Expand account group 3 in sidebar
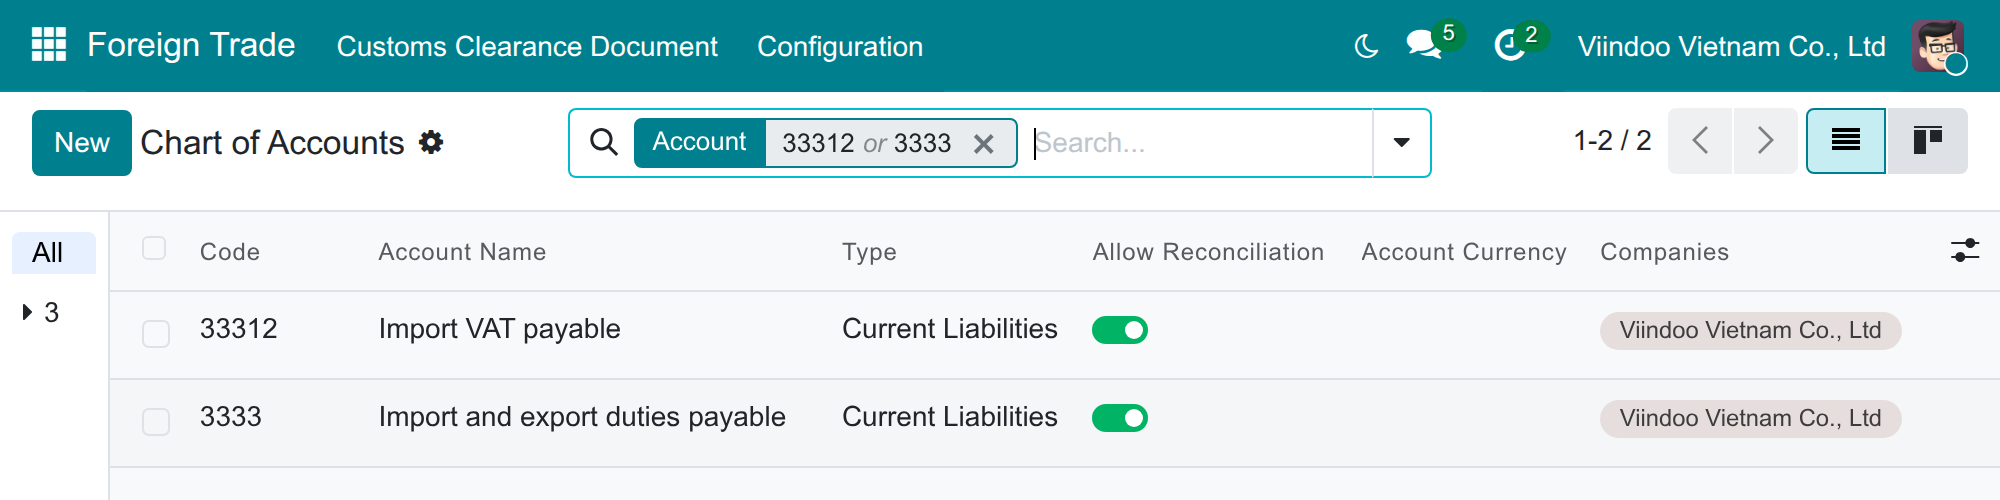The image size is (2000, 500). [x=28, y=312]
